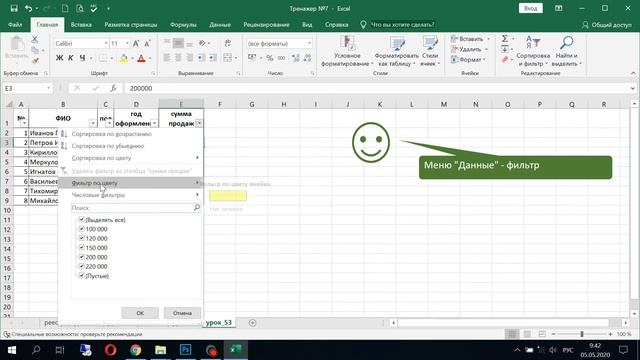640x360 pixels.
Task: Expand the Формат cells dropdown
Action: (x=484, y=60)
